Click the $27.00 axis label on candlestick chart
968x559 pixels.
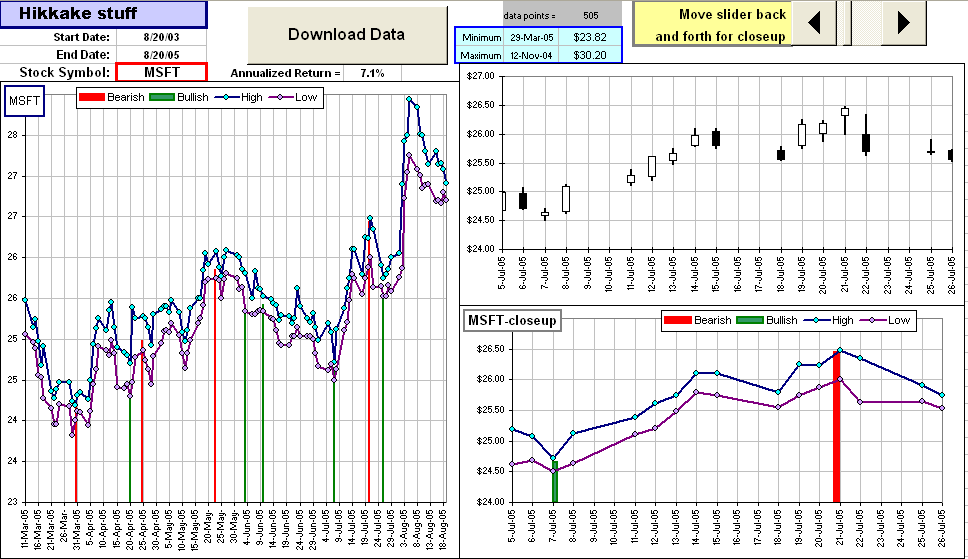click(481, 76)
